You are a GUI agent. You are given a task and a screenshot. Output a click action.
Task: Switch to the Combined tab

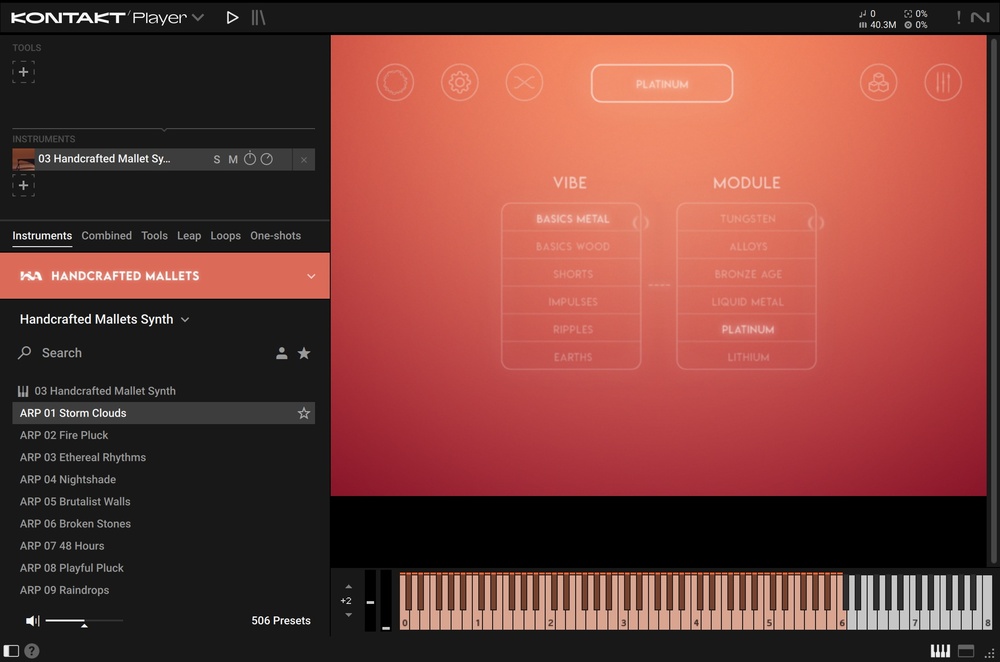tap(107, 235)
